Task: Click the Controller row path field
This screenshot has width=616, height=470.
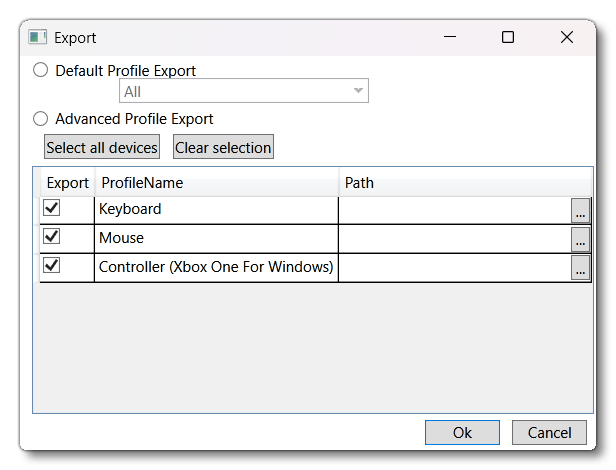Action: 455,268
